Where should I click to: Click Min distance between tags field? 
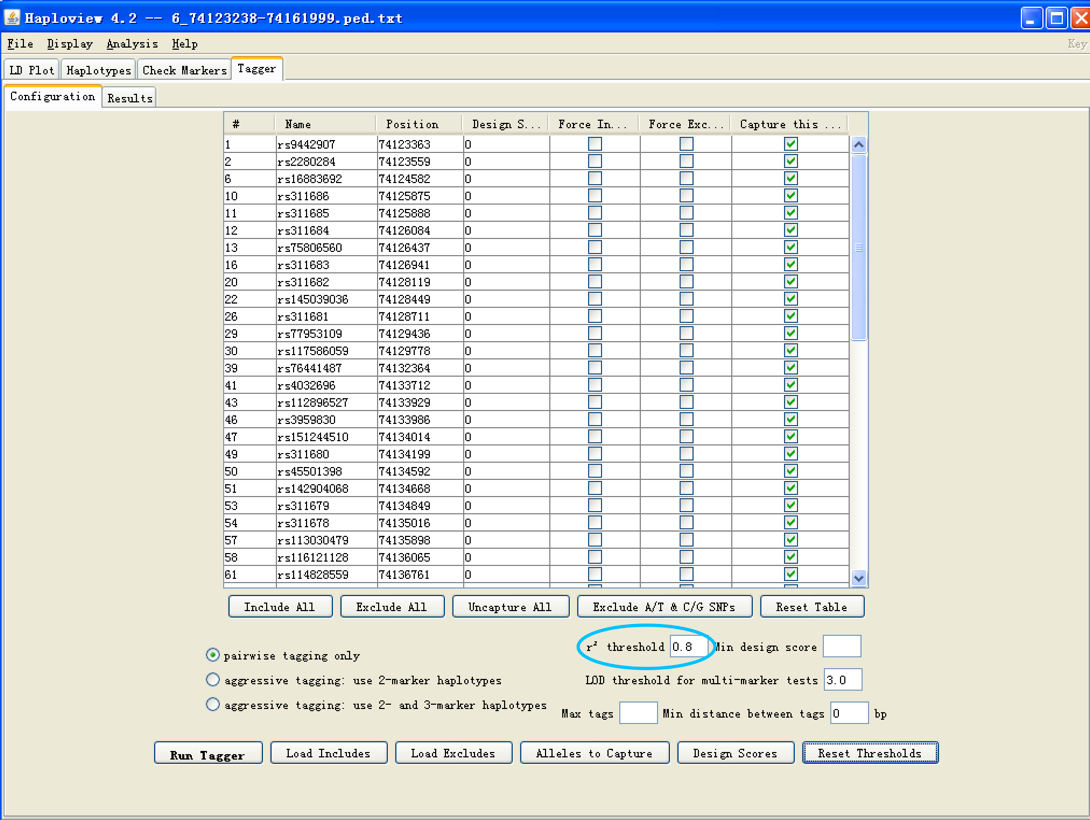(849, 713)
